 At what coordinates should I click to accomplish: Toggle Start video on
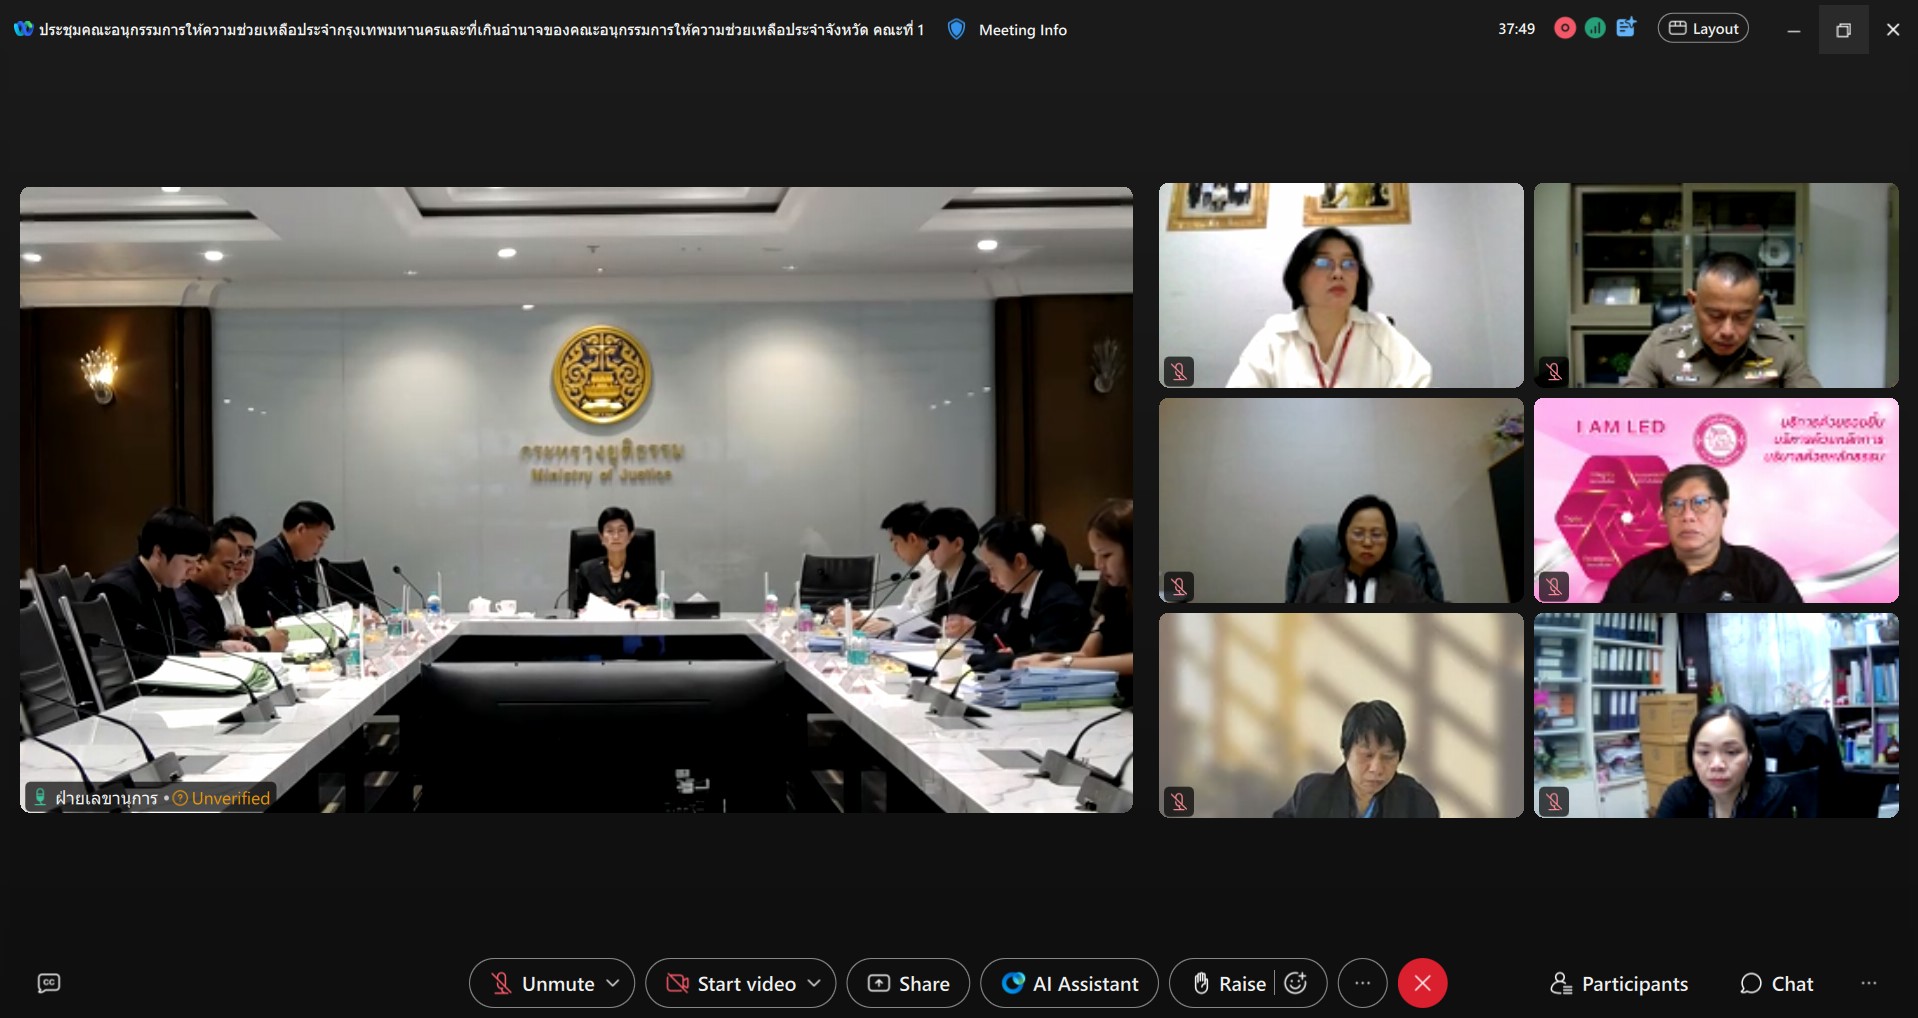pyautogui.click(x=732, y=983)
